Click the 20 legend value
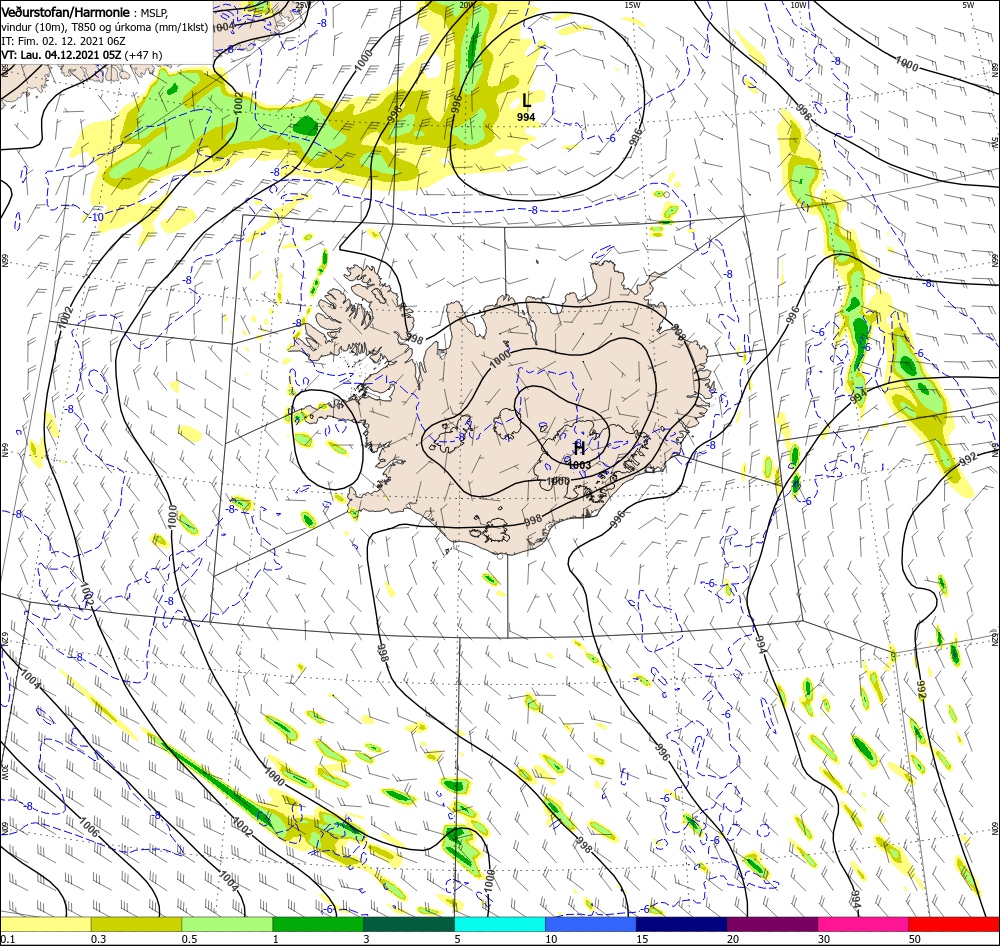 point(733,939)
